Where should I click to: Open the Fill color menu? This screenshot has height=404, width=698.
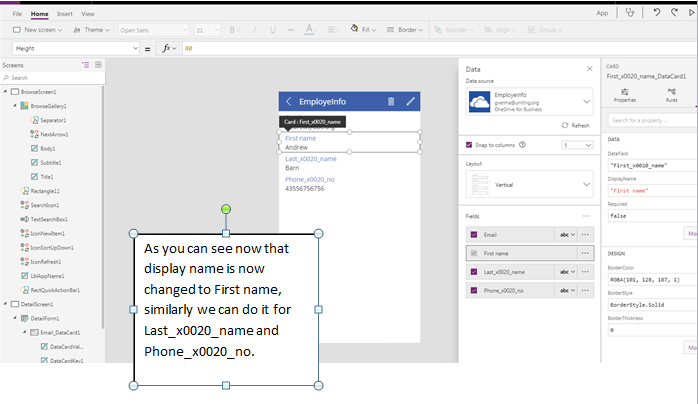363,30
